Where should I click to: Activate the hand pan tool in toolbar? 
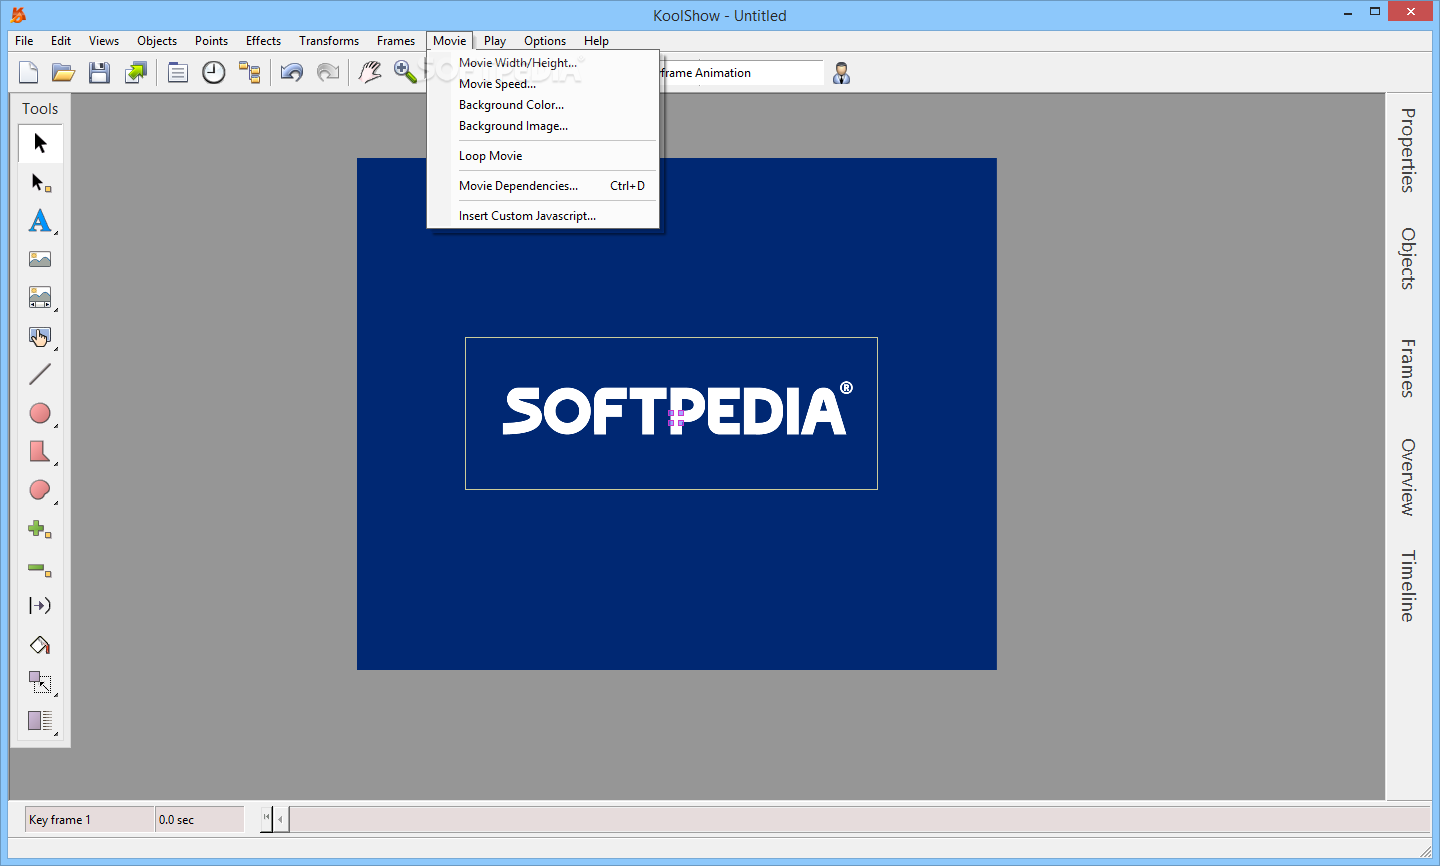[370, 72]
